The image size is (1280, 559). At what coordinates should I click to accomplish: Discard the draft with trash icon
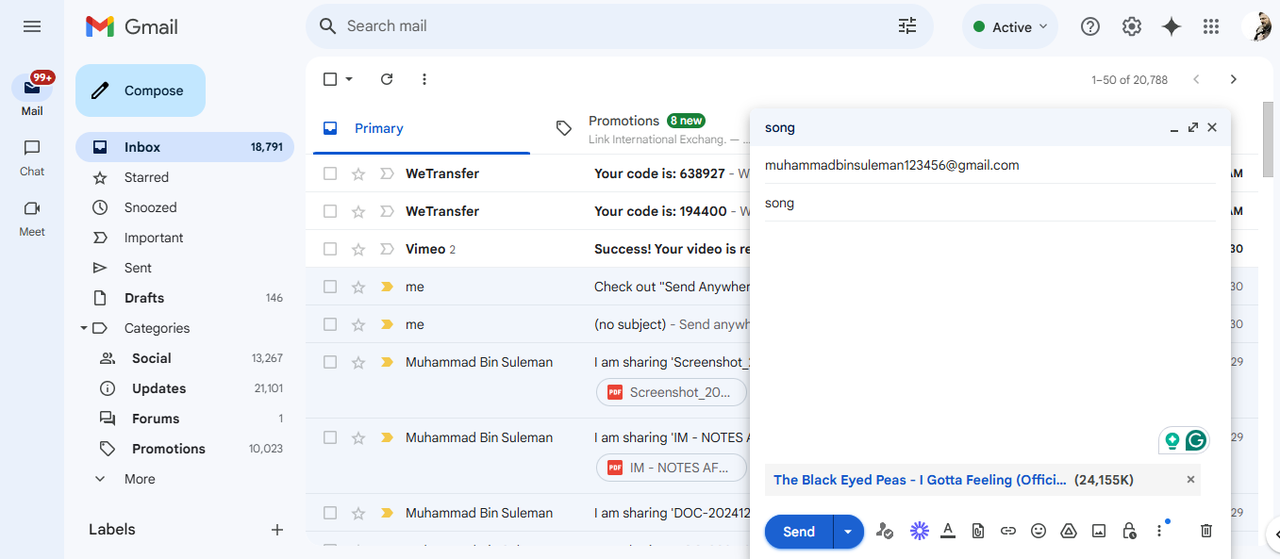1206,531
